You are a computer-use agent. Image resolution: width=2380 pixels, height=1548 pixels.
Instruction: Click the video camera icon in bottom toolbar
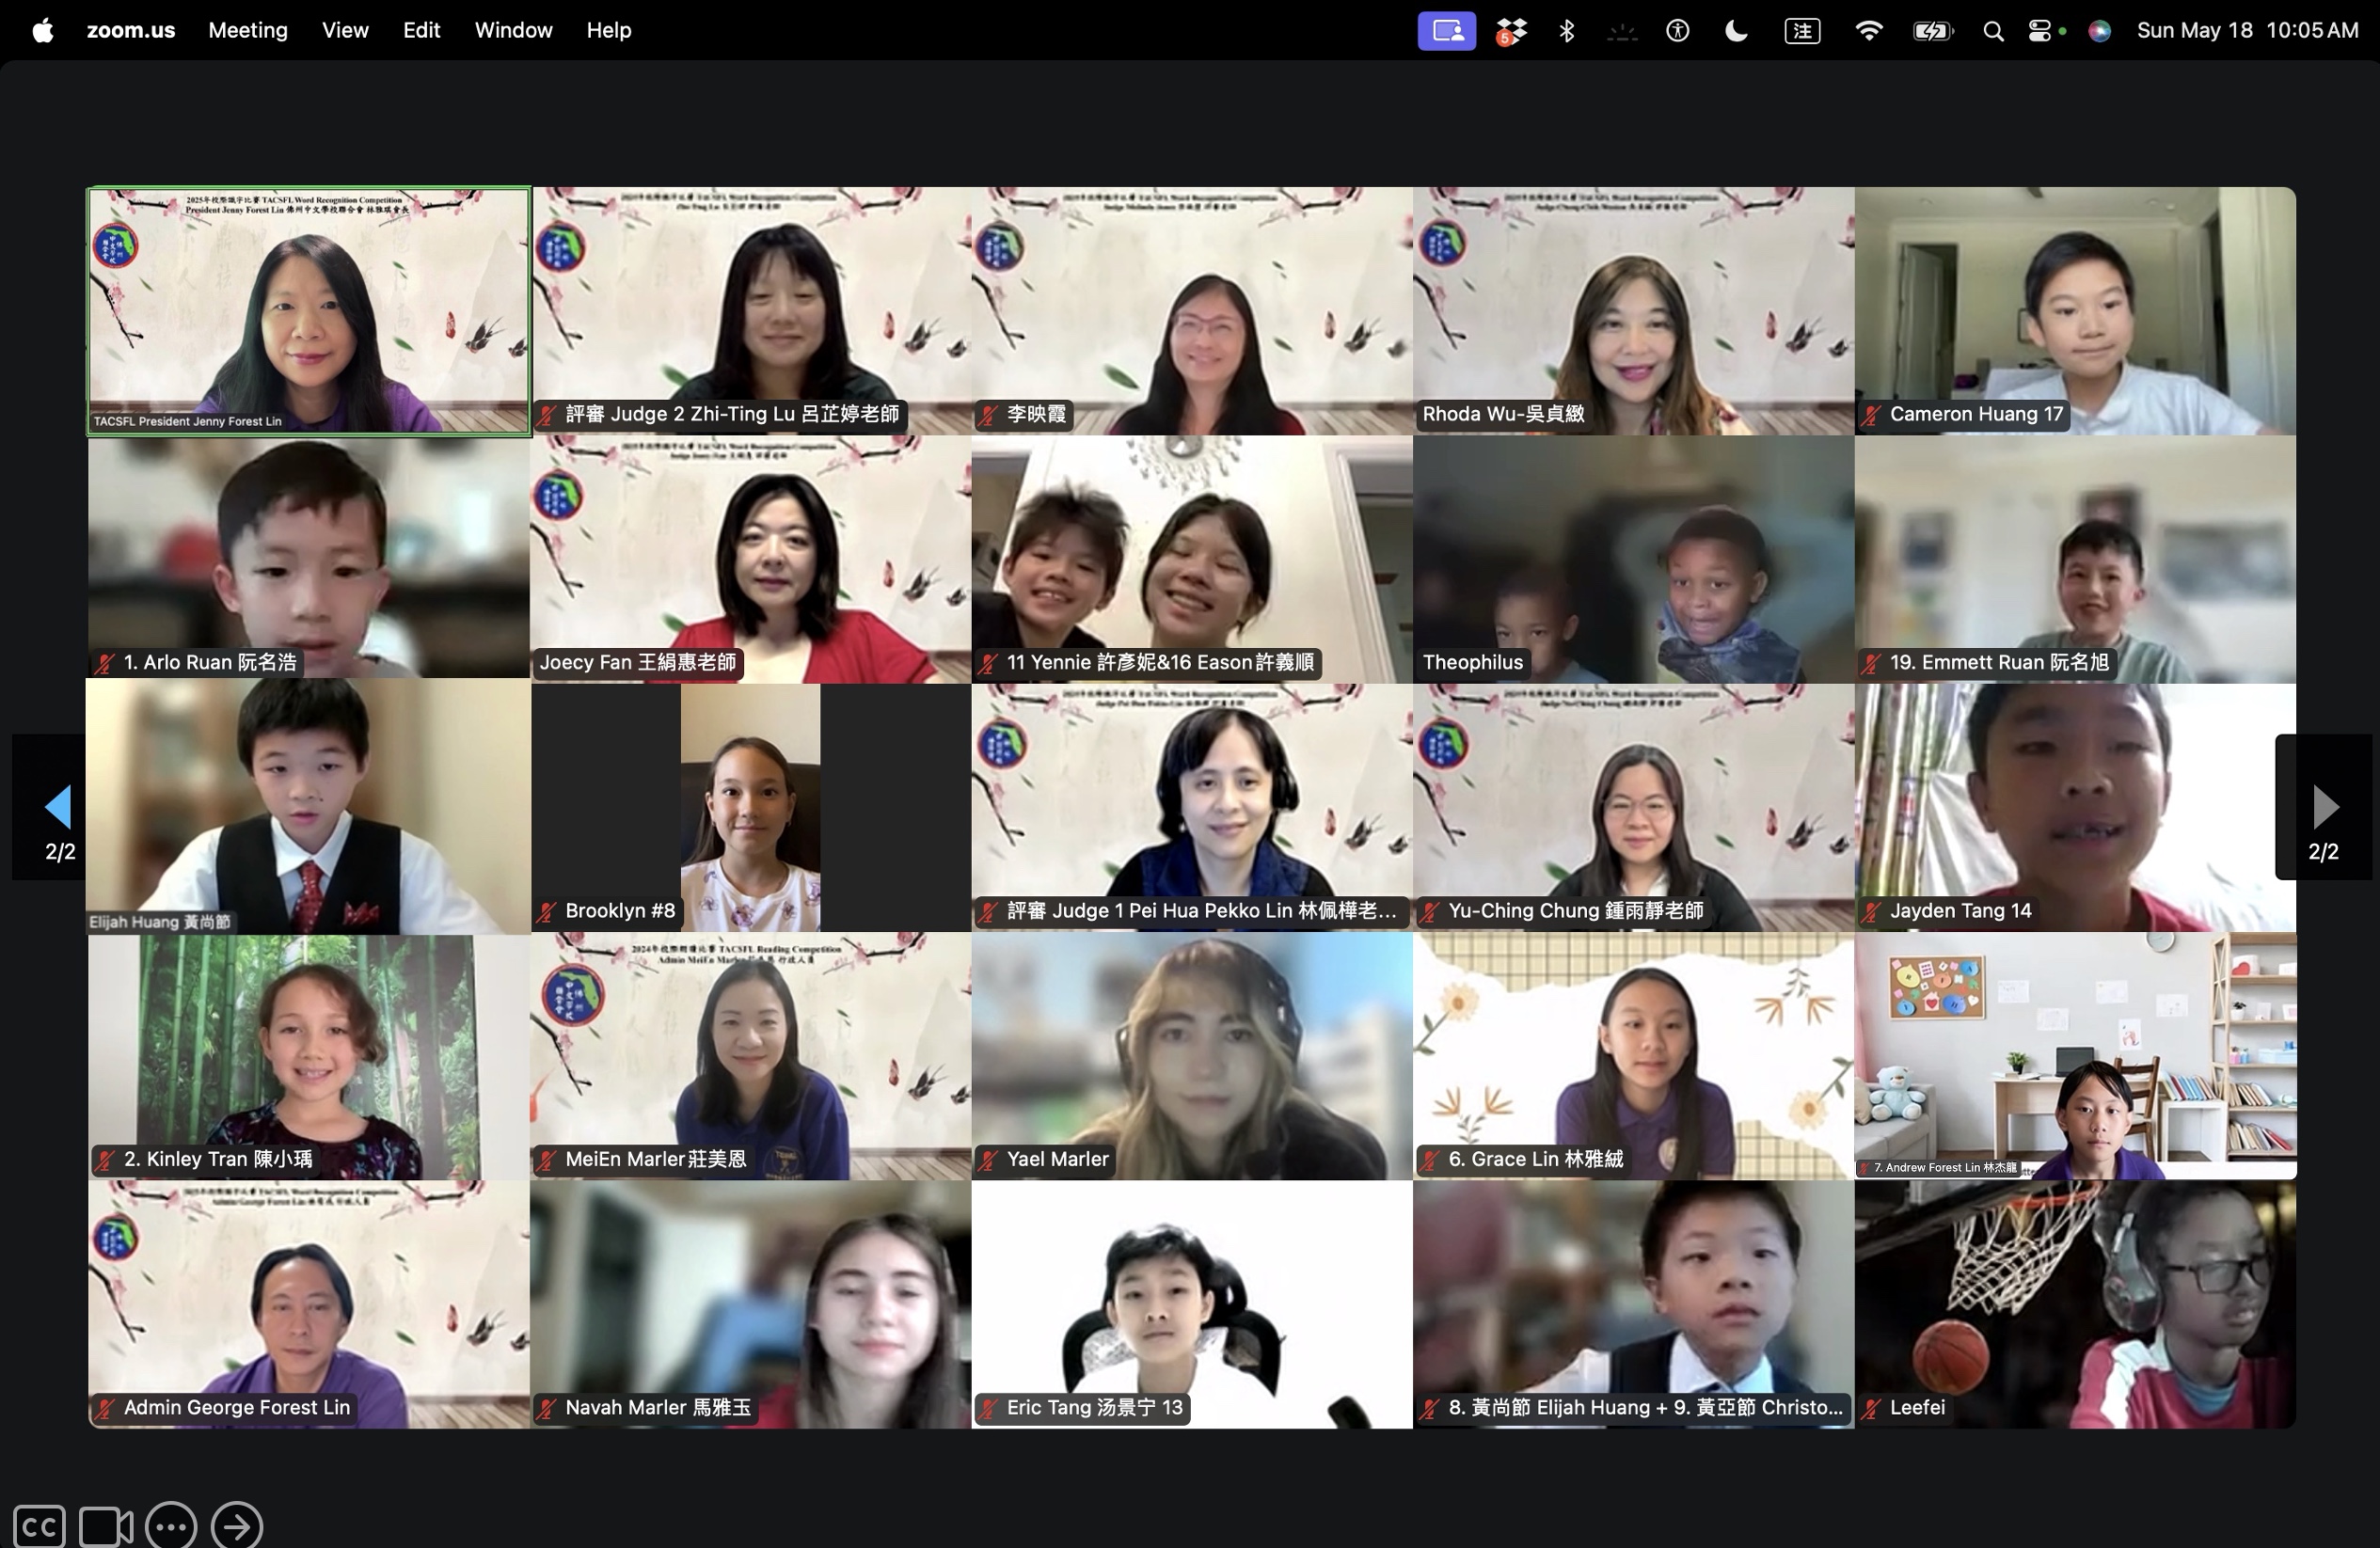point(105,1525)
